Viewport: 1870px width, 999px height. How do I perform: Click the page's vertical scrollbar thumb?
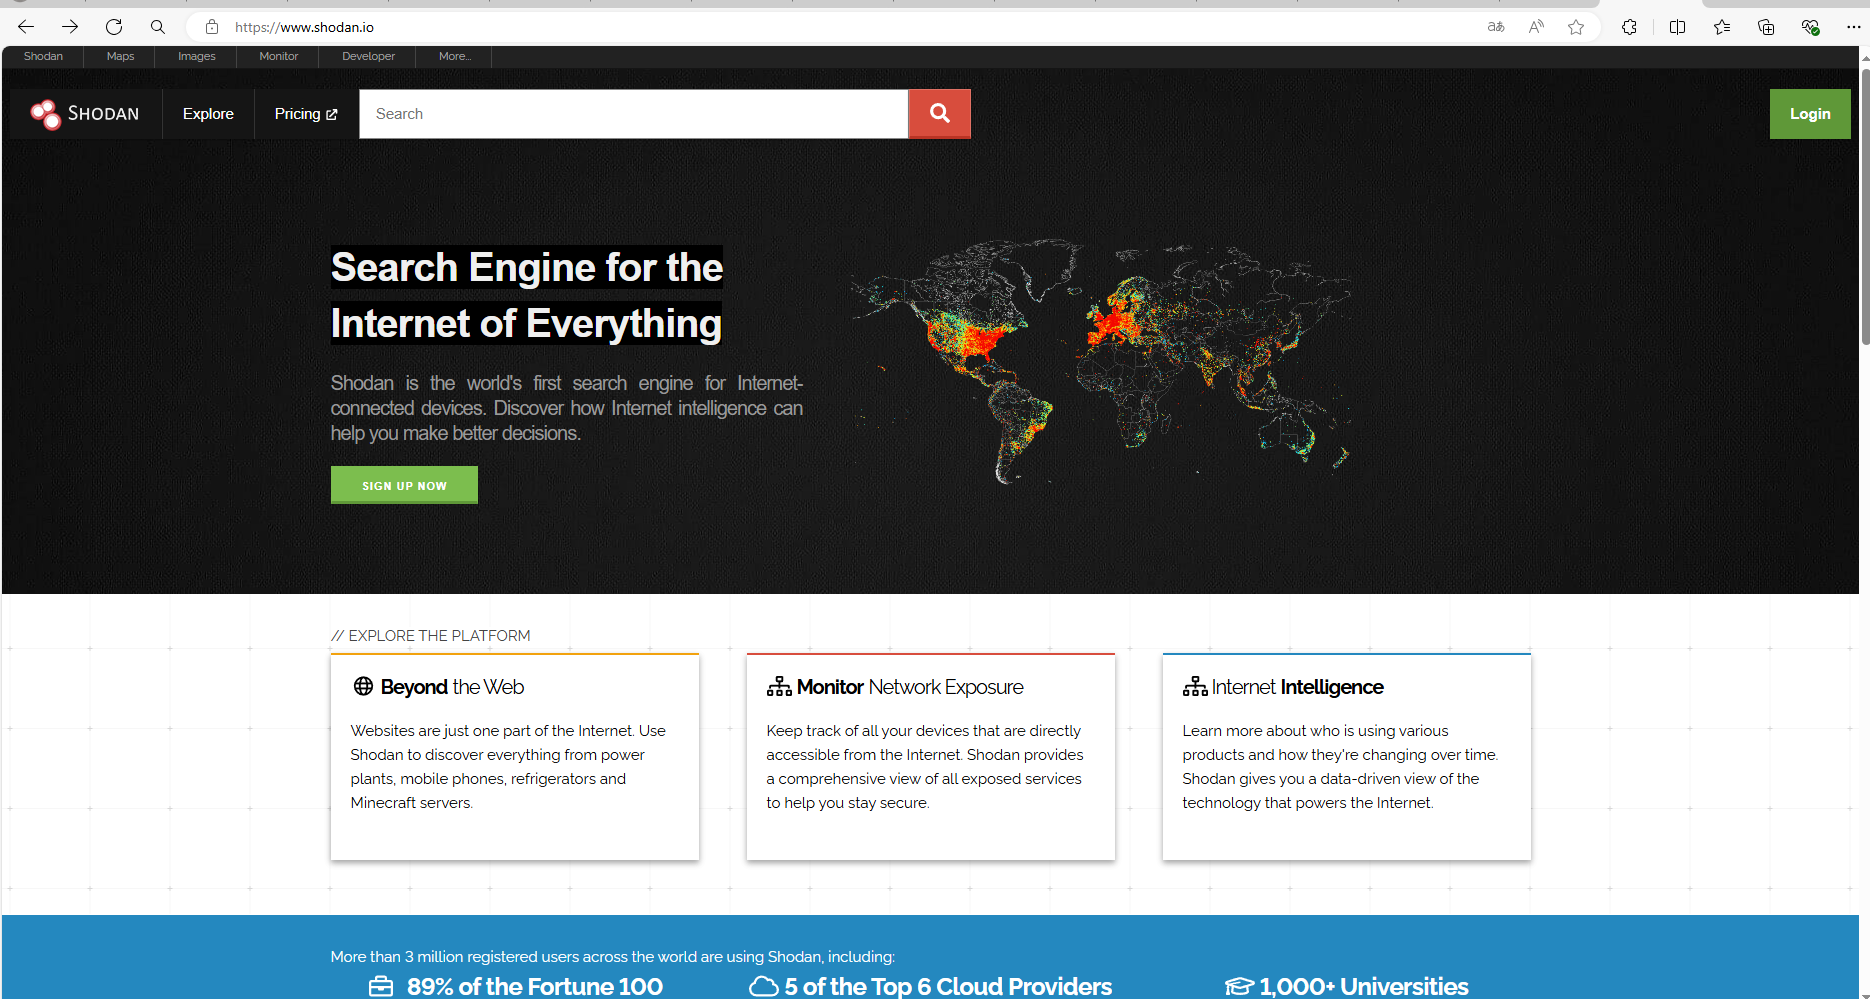1865,205
